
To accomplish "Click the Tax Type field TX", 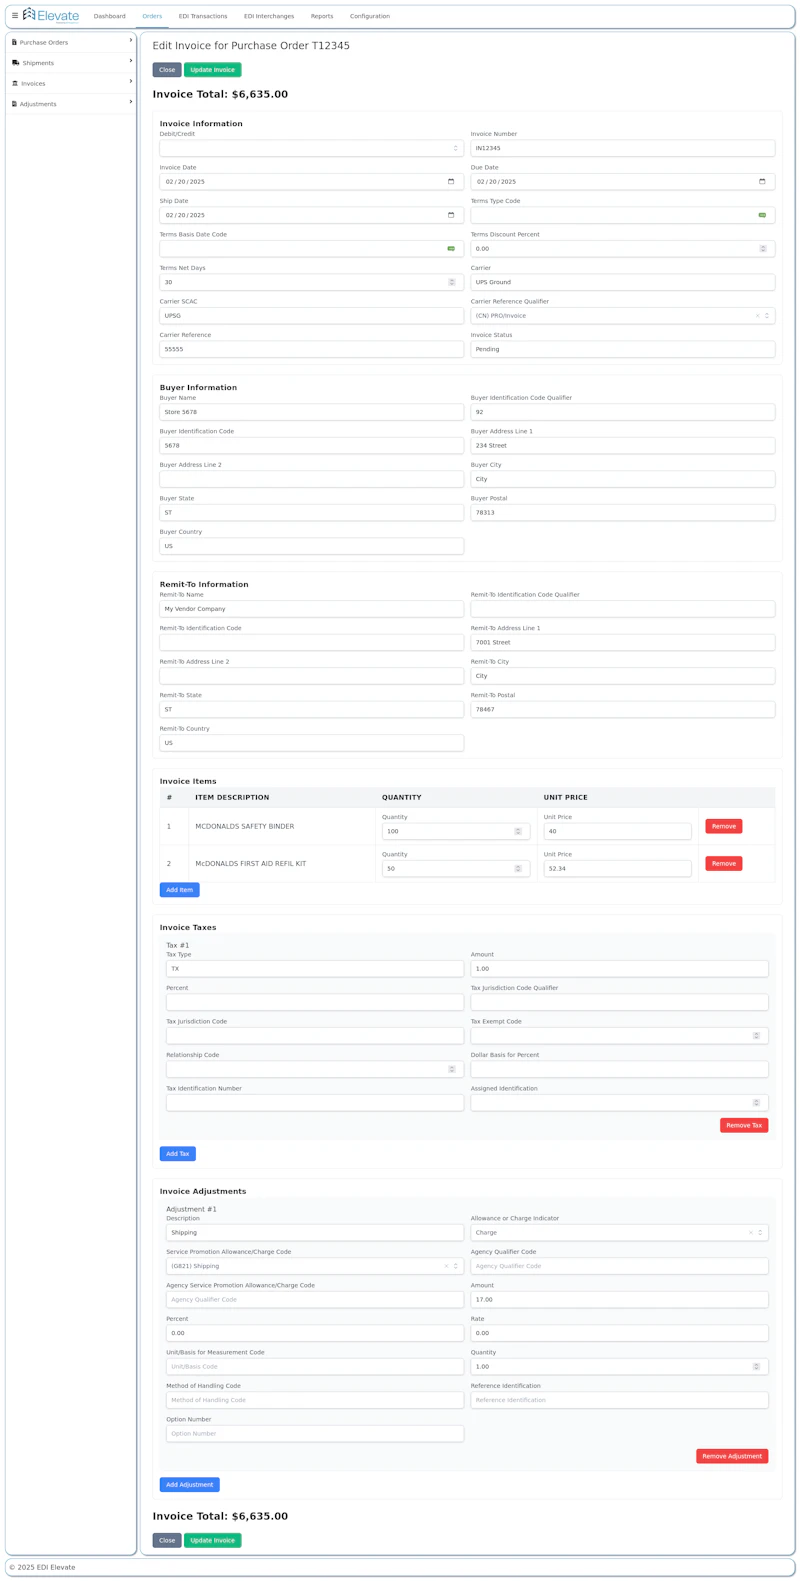I will (x=315, y=969).
